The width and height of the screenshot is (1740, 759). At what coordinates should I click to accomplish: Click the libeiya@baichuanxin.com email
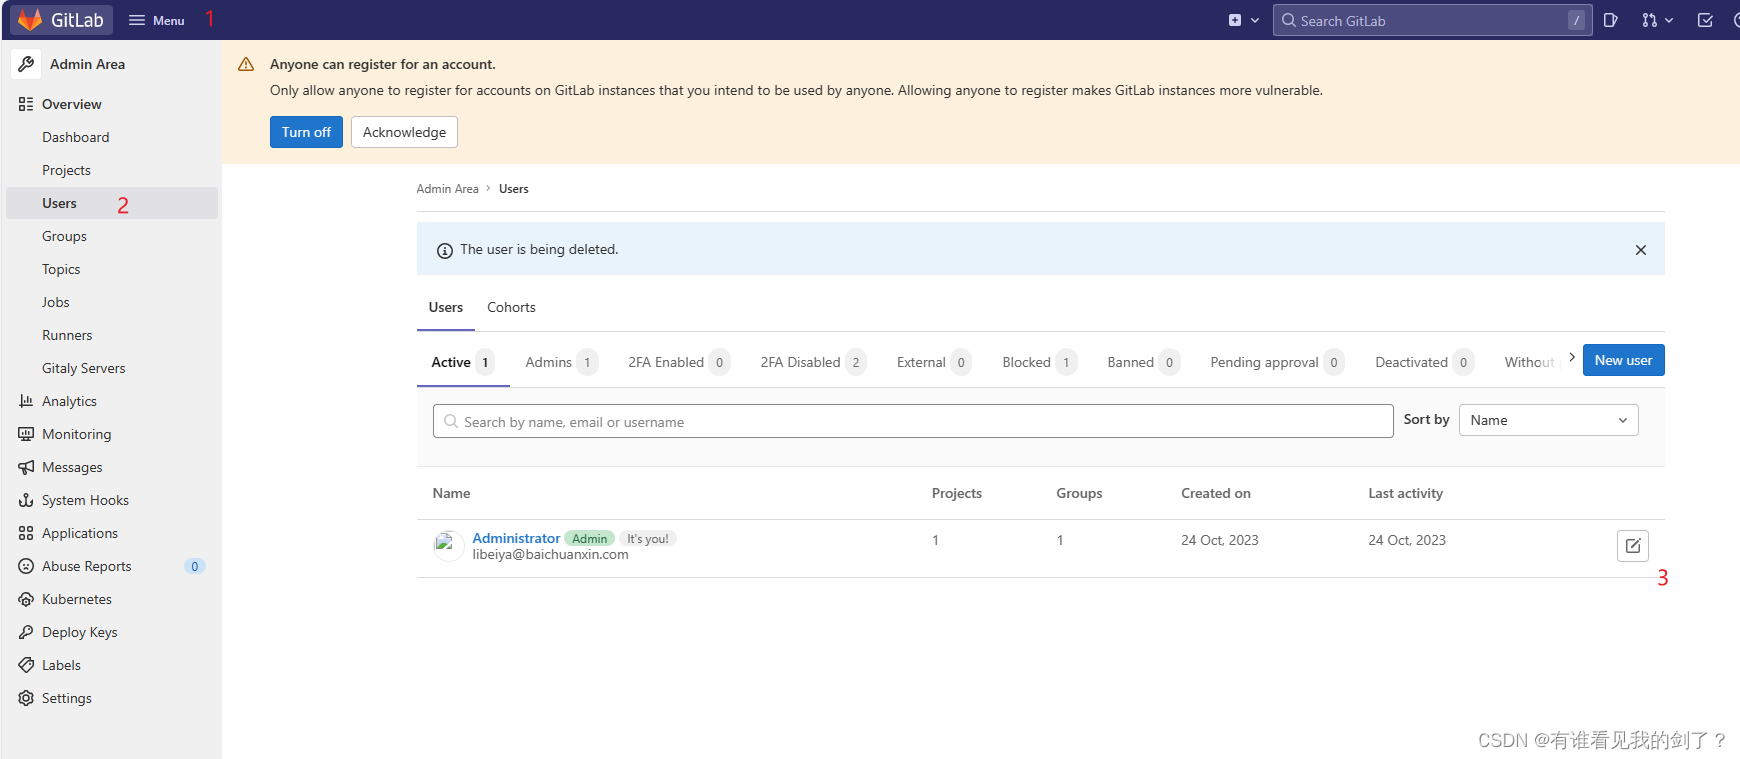(x=551, y=554)
